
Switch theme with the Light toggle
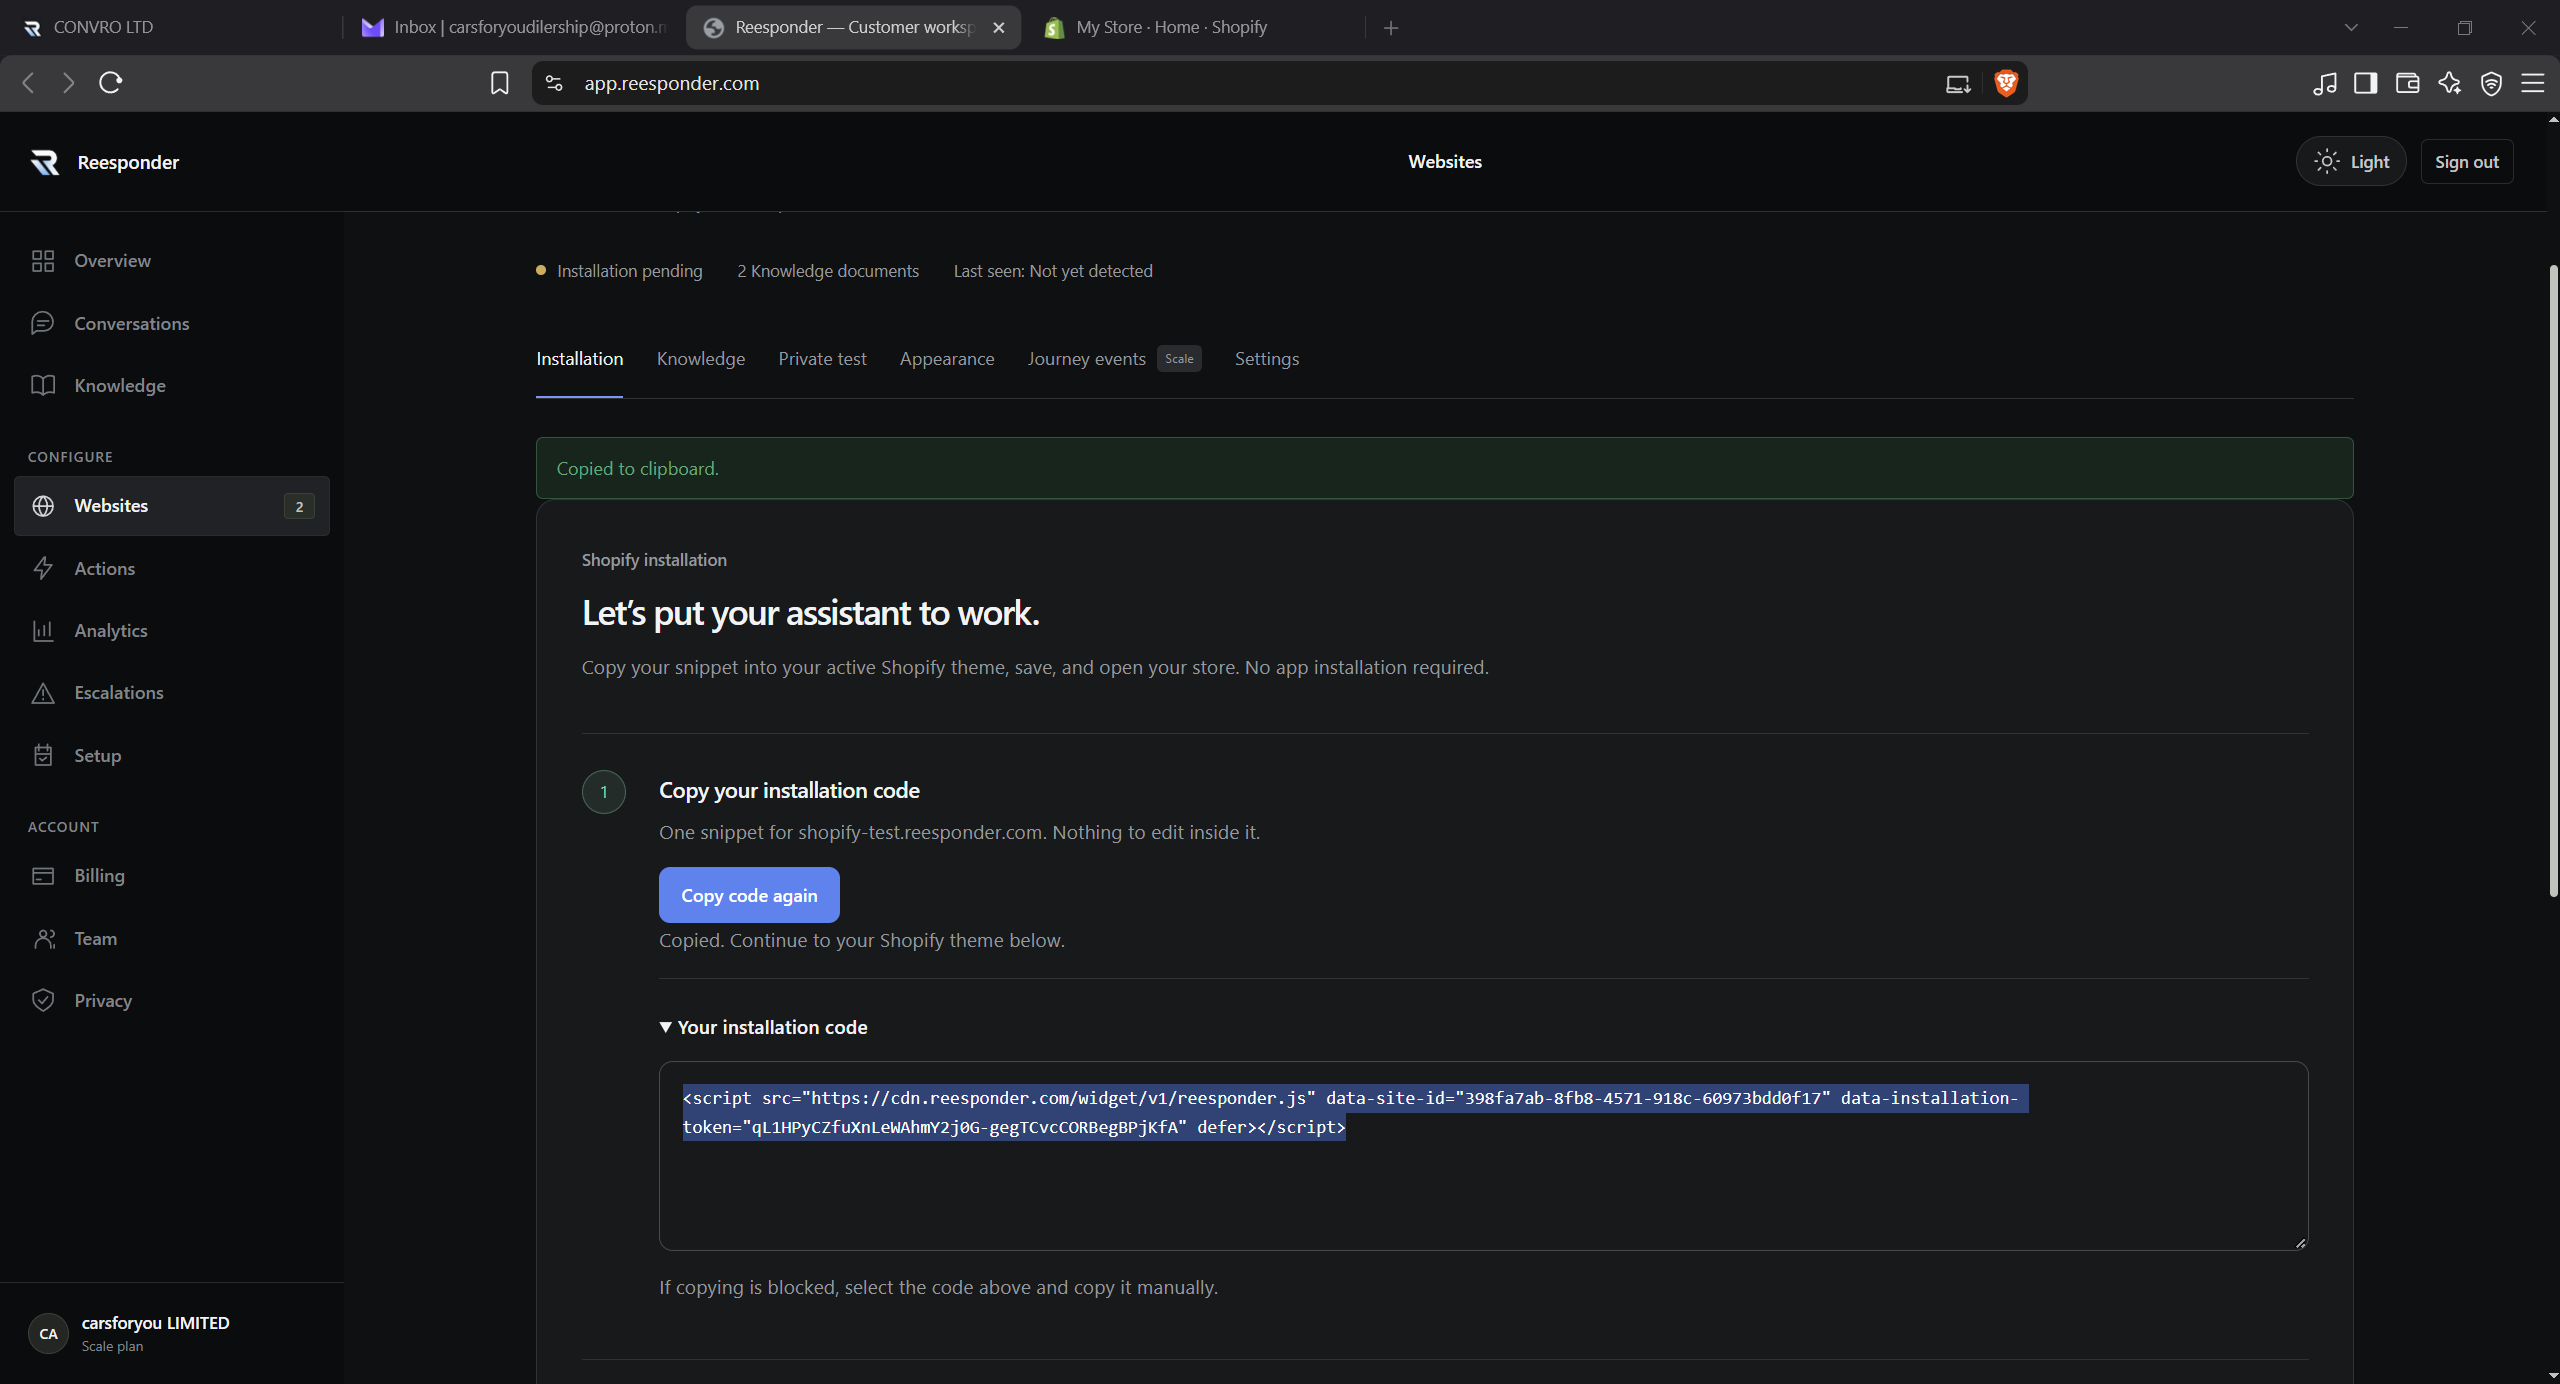pos(2351,161)
